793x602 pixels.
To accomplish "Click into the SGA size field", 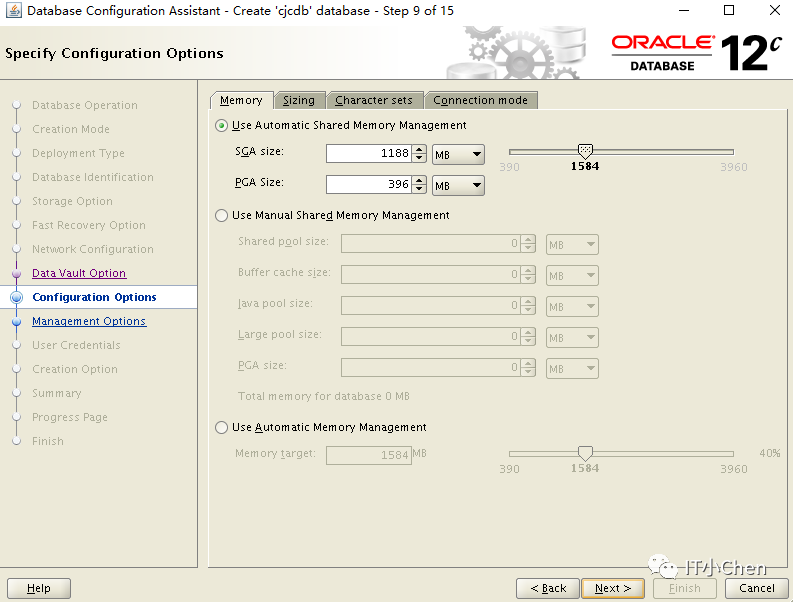I will [369, 154].
